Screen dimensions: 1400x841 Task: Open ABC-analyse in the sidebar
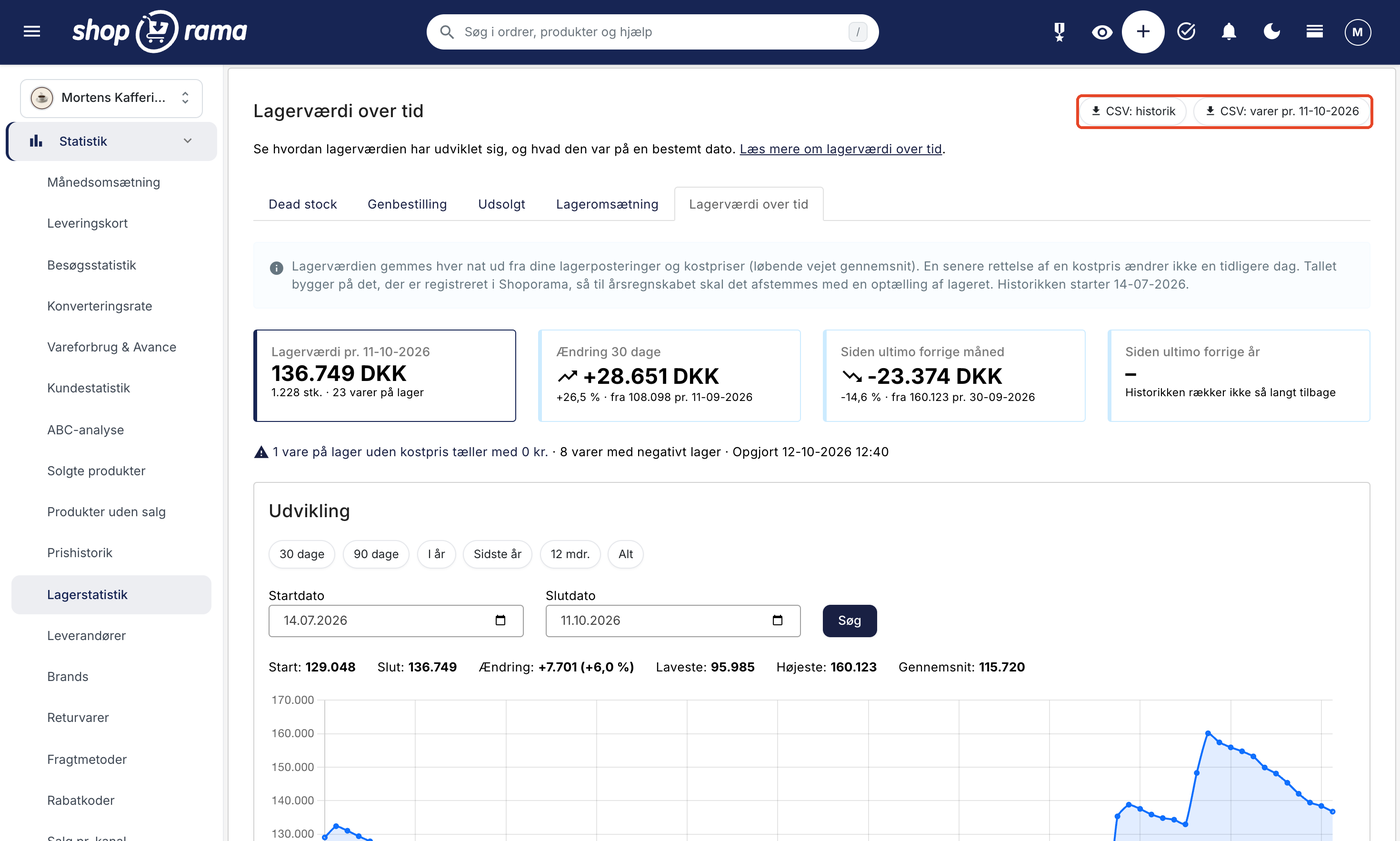pos(86,430)
